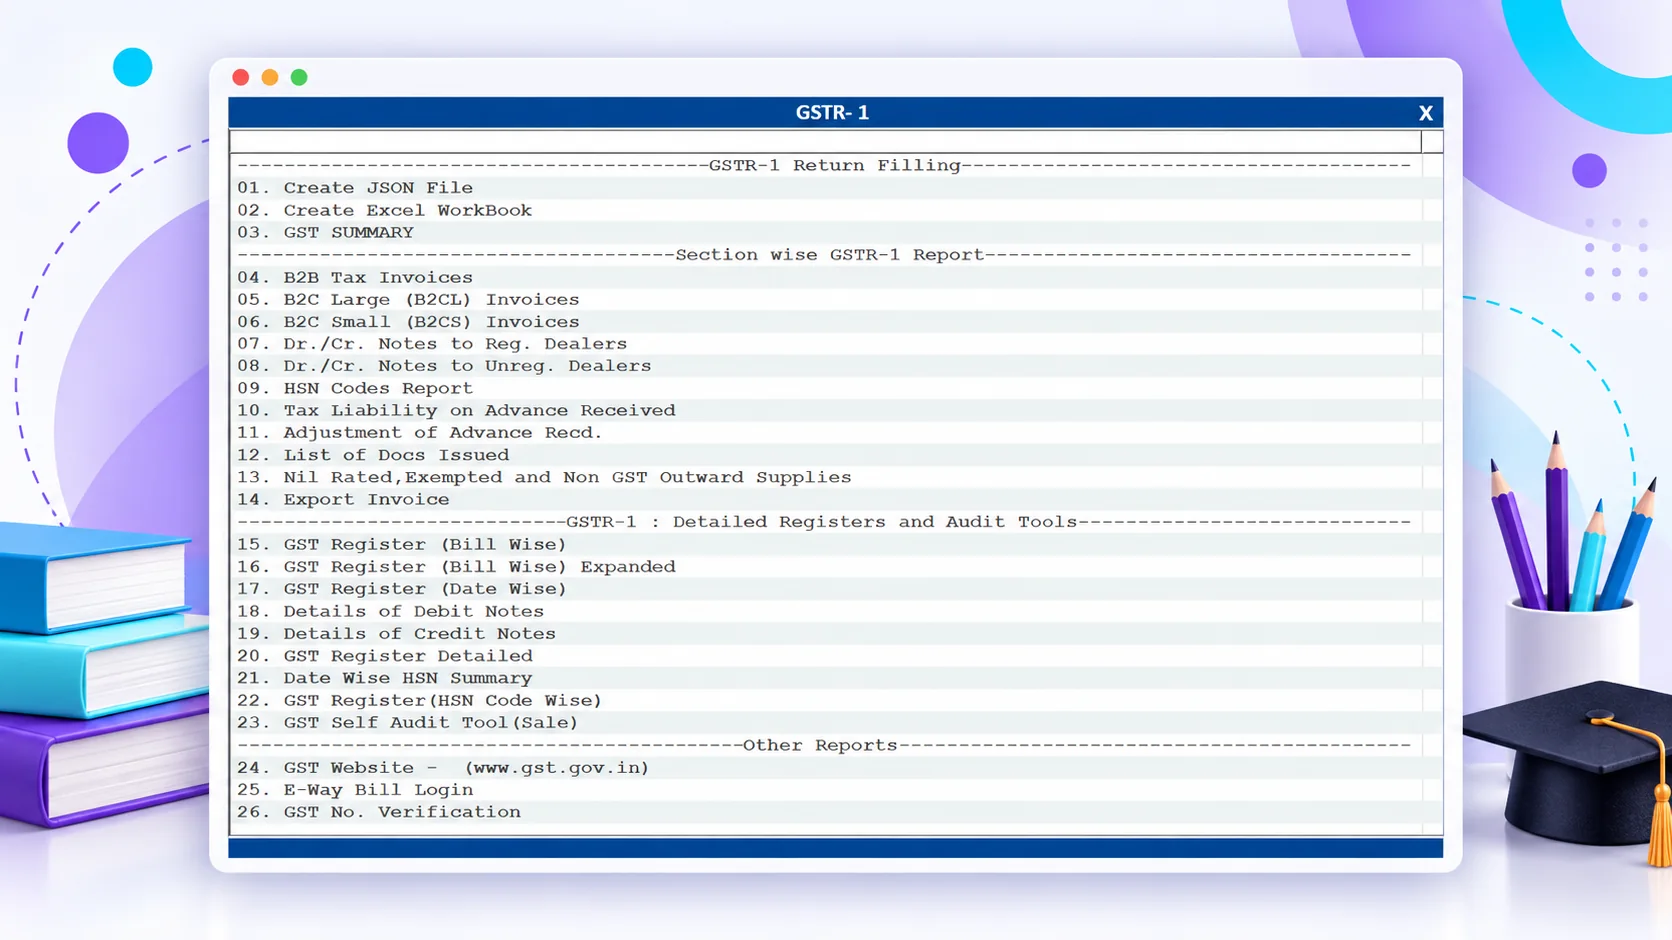Click the red window close dot
The width and height of the screenshot is (1672, 940).
pyautogui.click(x=241, y=77)
